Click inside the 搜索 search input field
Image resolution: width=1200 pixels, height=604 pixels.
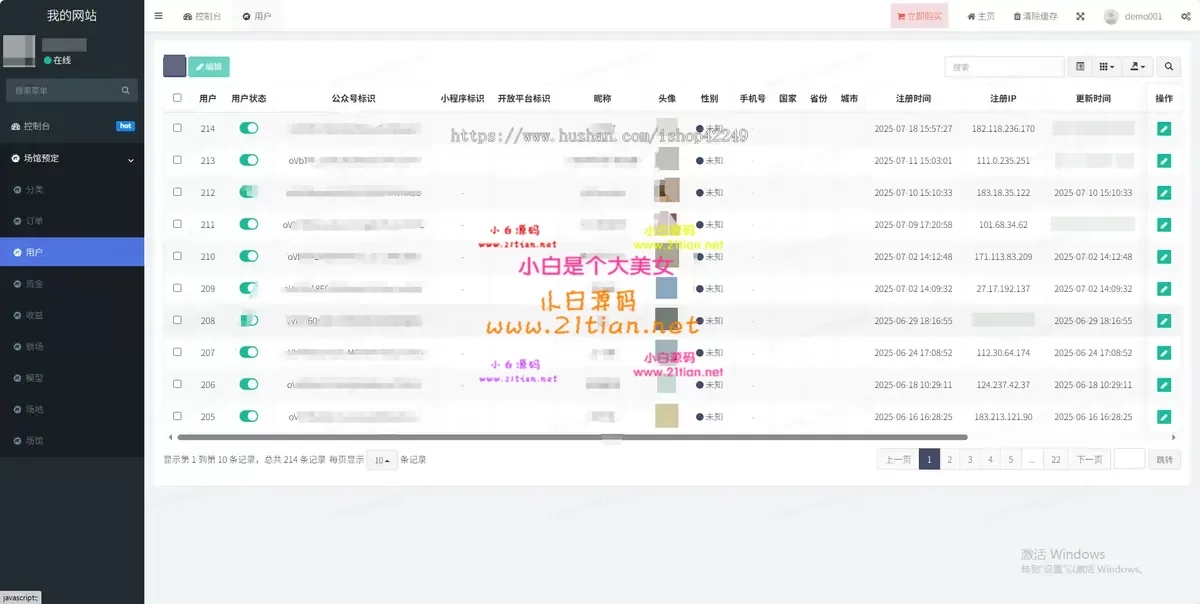1005,66
